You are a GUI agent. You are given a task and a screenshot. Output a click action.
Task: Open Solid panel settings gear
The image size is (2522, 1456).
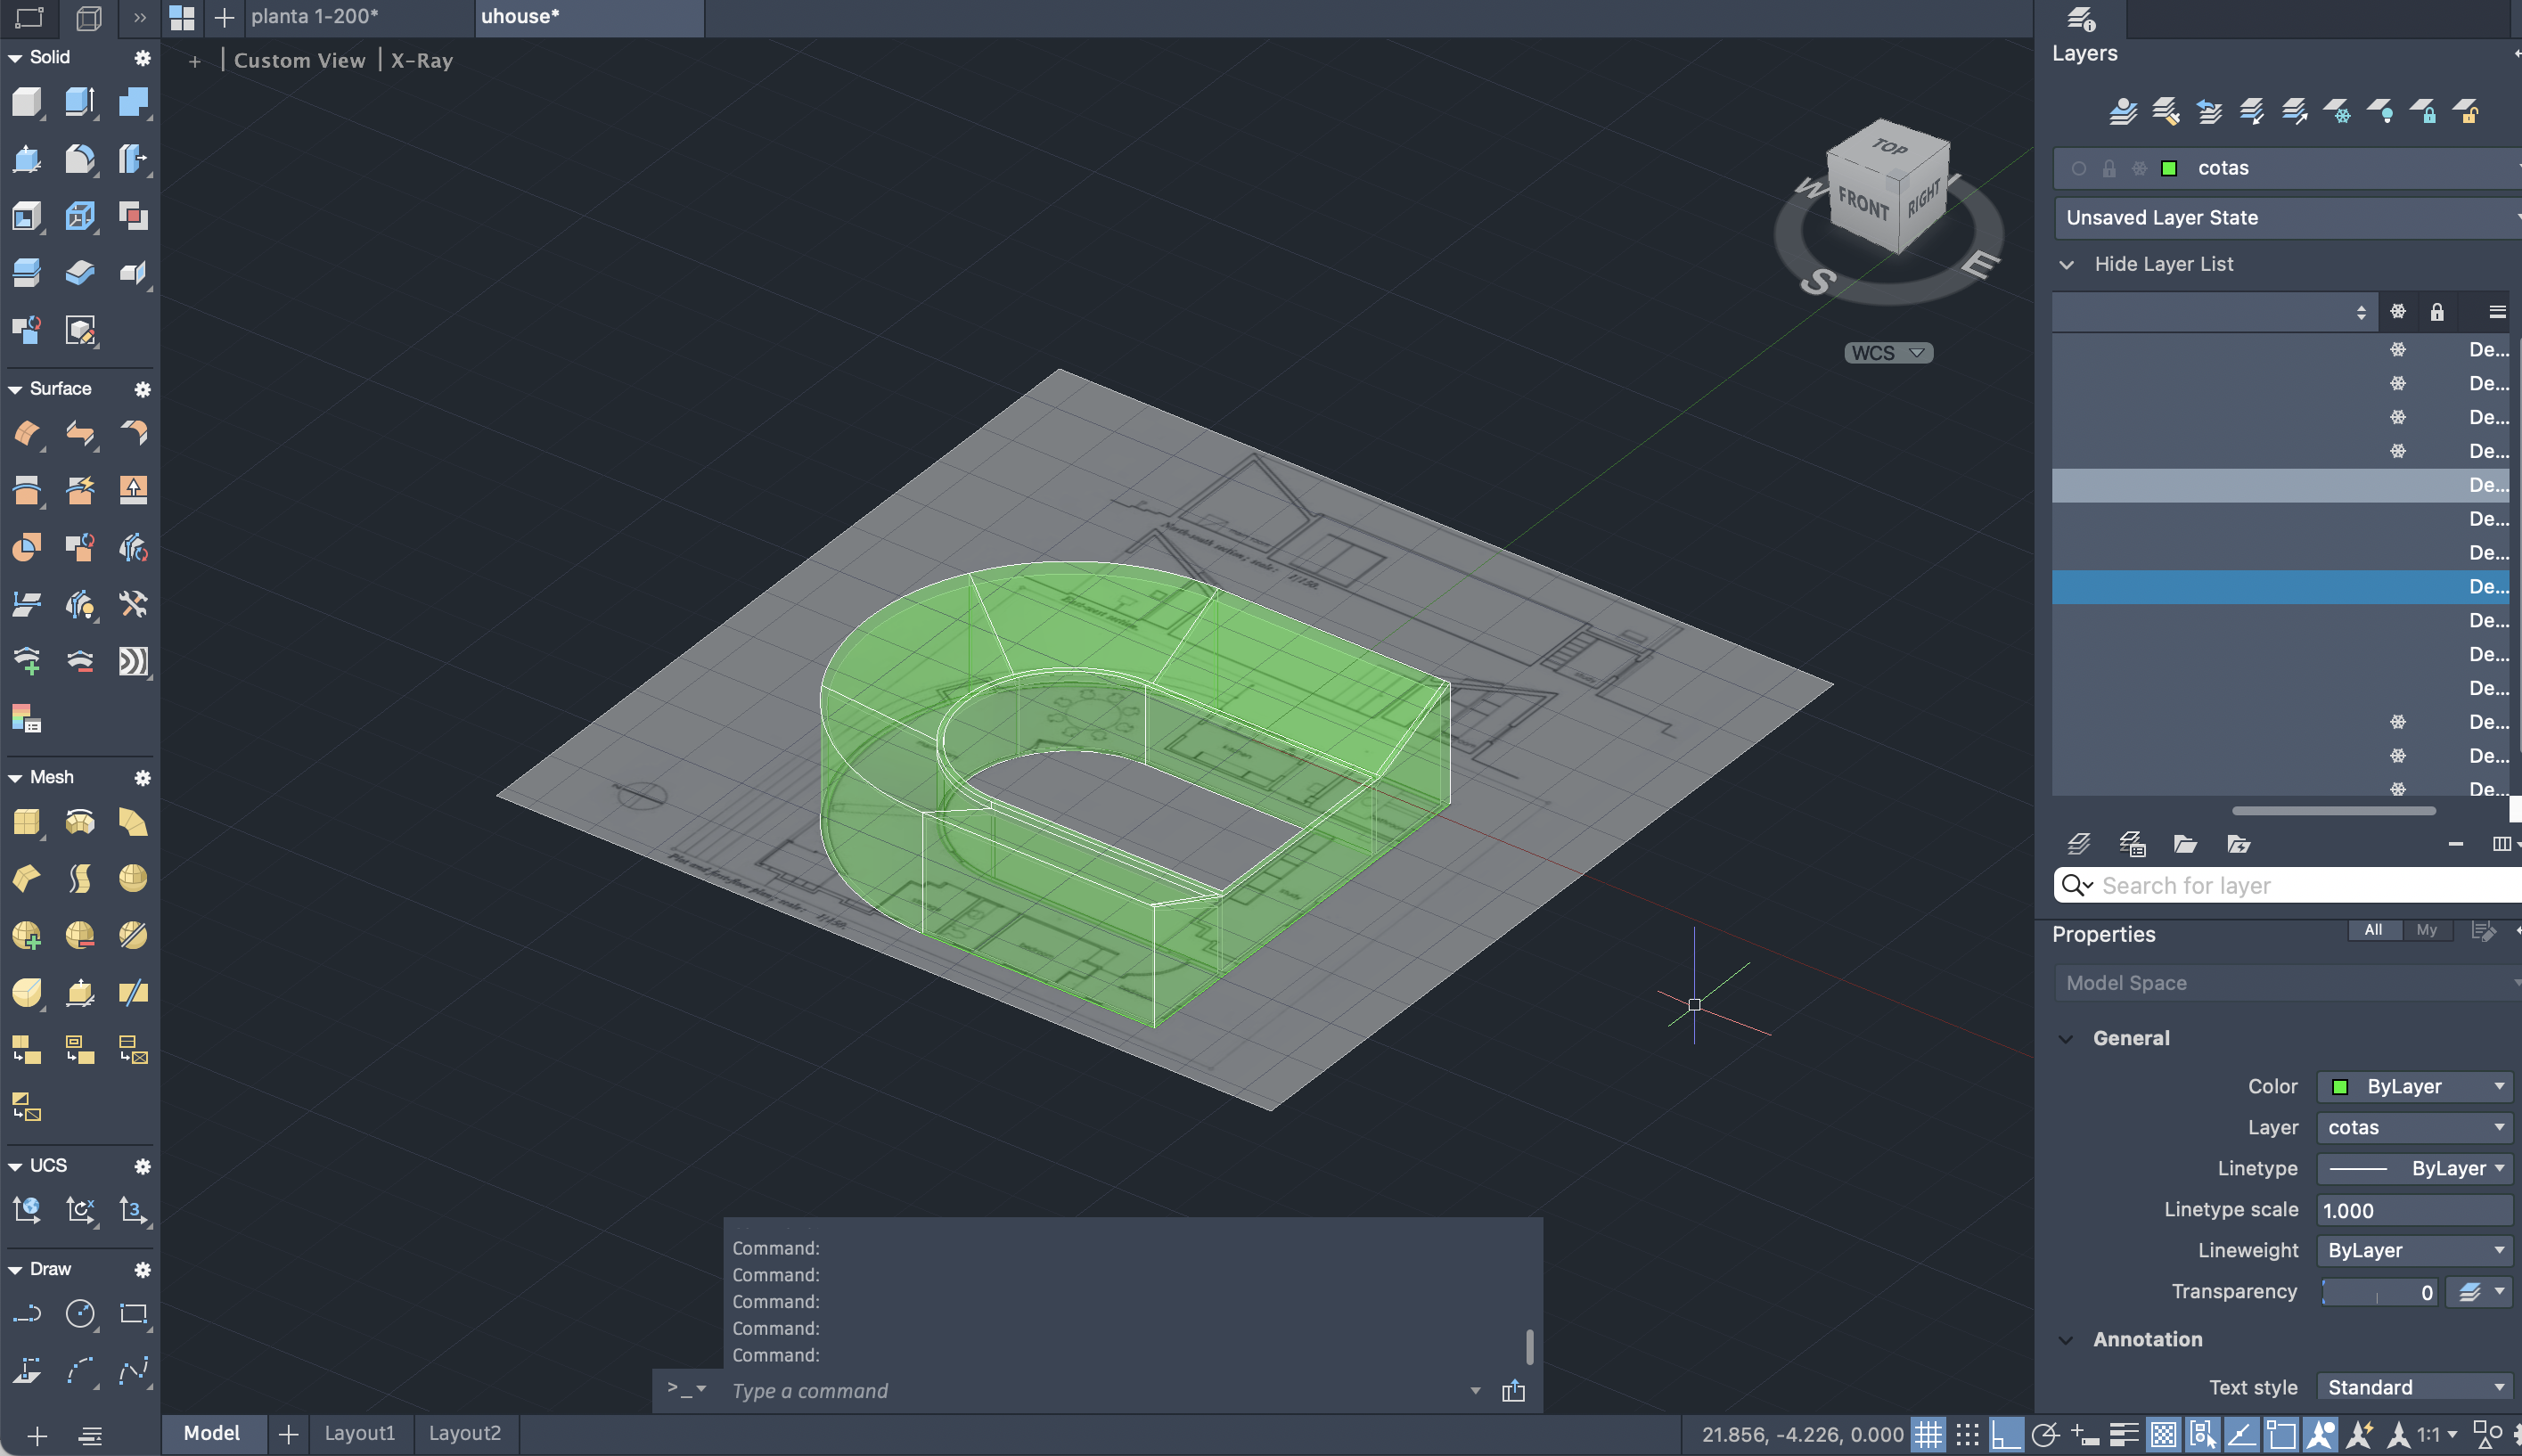(x=142, y=58)
